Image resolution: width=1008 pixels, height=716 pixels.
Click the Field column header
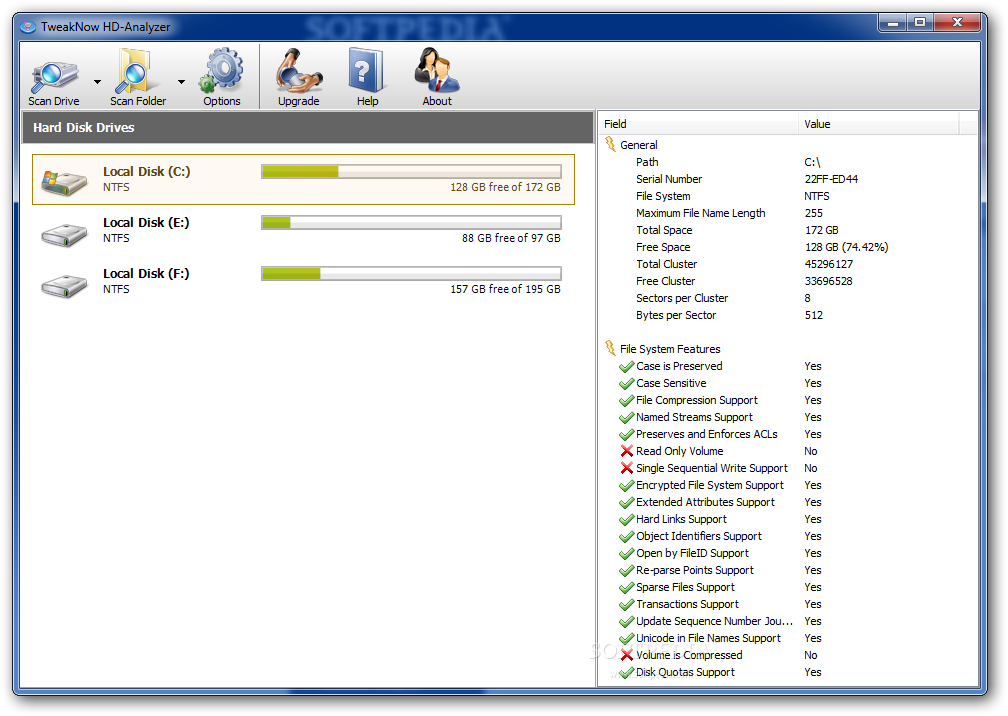[x=699, y=124]
